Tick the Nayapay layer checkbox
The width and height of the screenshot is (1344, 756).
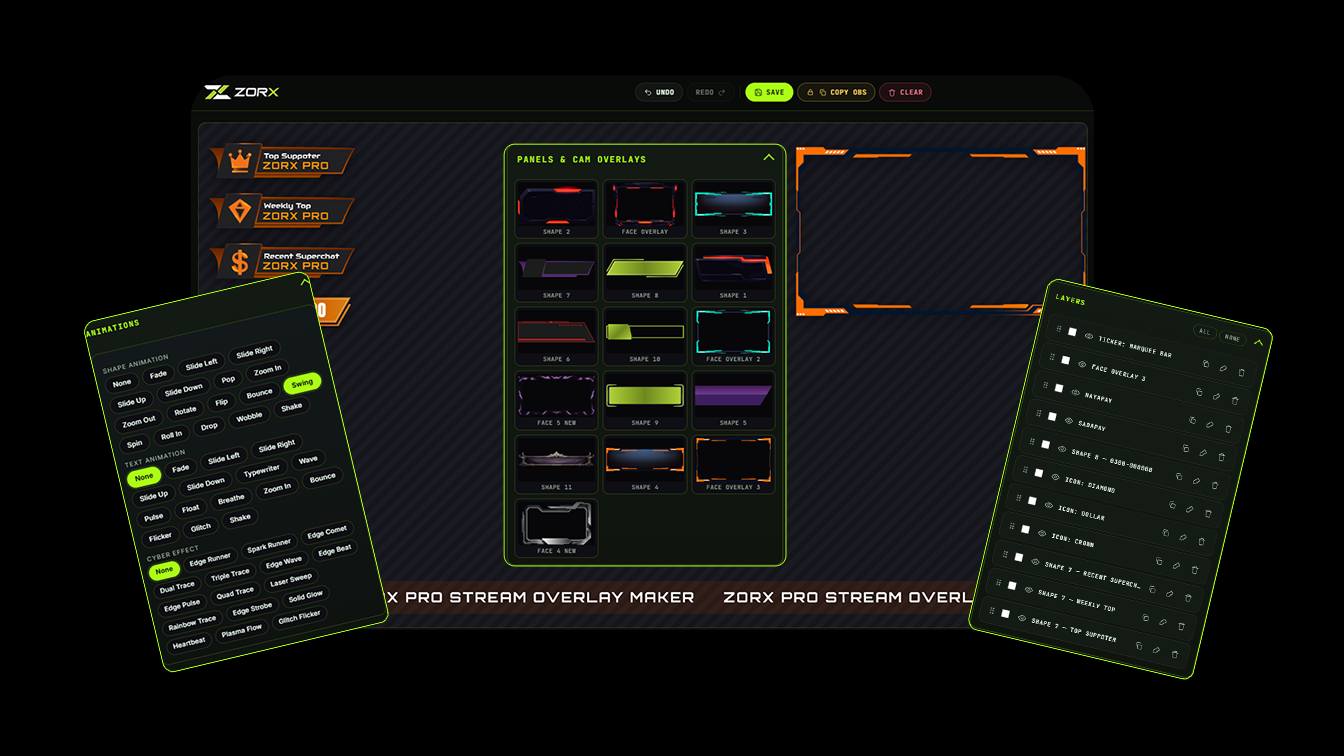coord(1059,388)
